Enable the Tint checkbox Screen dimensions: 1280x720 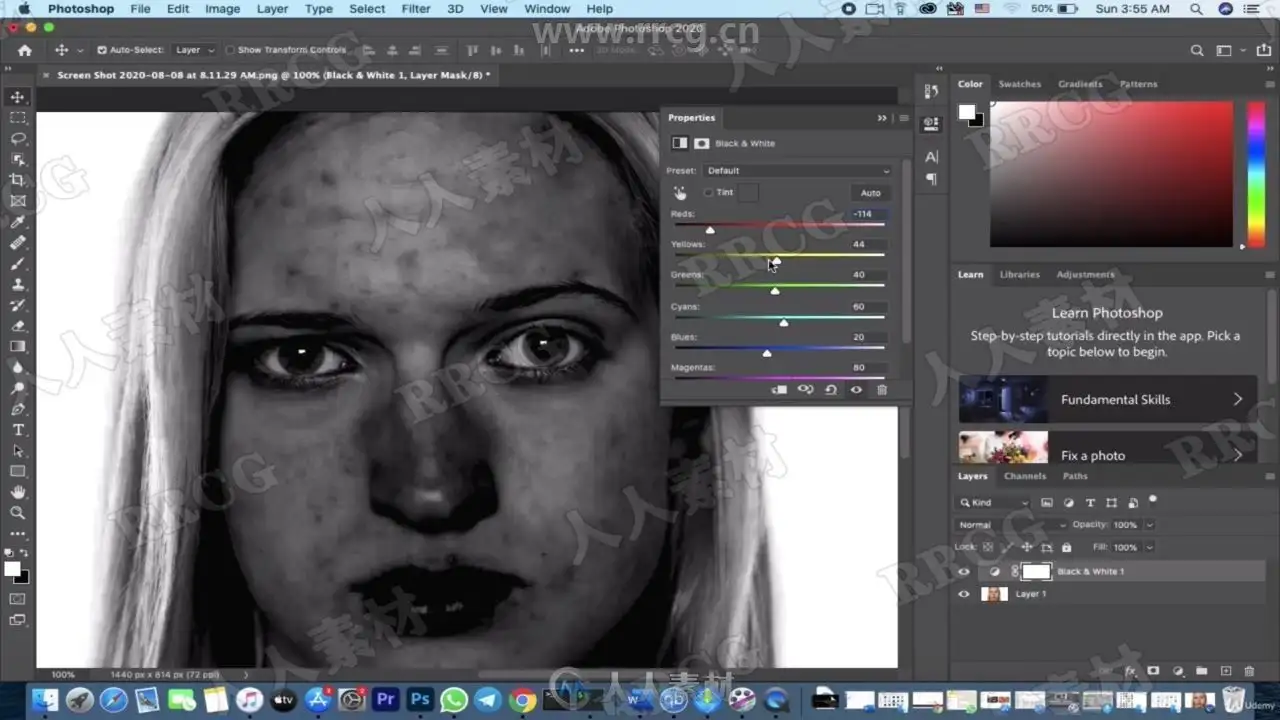[709, 193]
